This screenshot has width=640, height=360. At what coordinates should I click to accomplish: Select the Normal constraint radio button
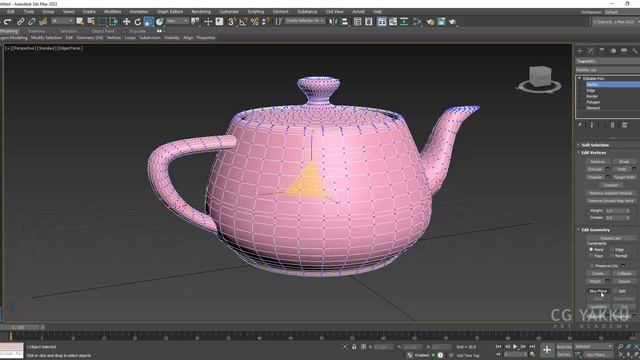(x=612, y=256)
